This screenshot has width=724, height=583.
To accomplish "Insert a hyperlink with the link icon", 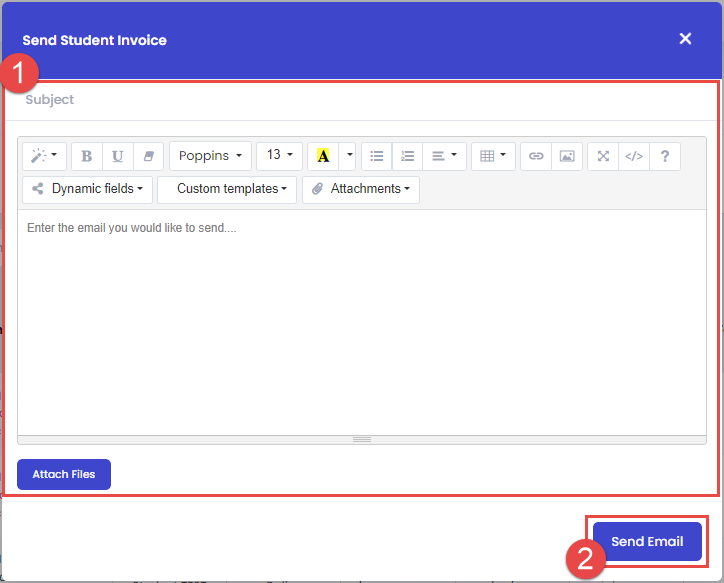I will pos(536,156).
